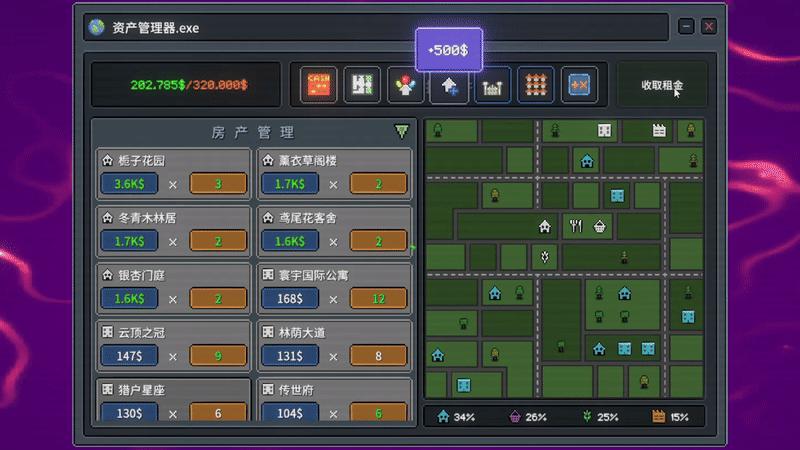This screenshot has width=800, height=450.
Task: Click the orange factory 15% legend
Action: 670,416
